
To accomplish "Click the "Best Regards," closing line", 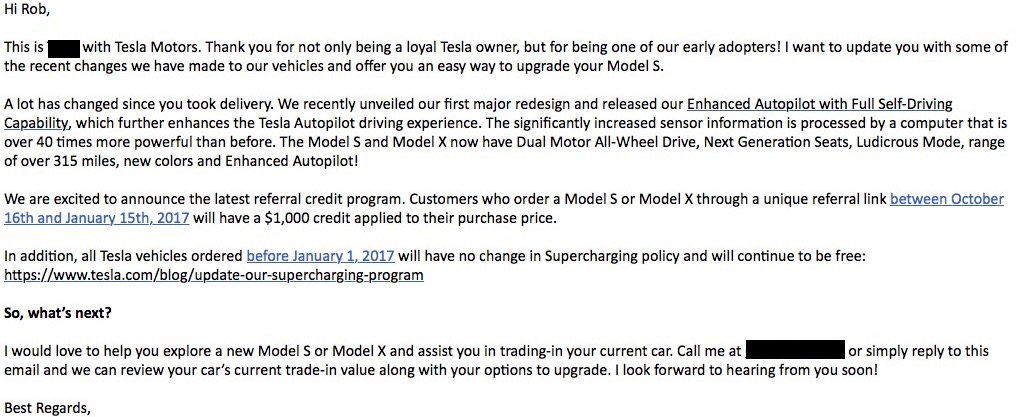I will pos(47,409).
